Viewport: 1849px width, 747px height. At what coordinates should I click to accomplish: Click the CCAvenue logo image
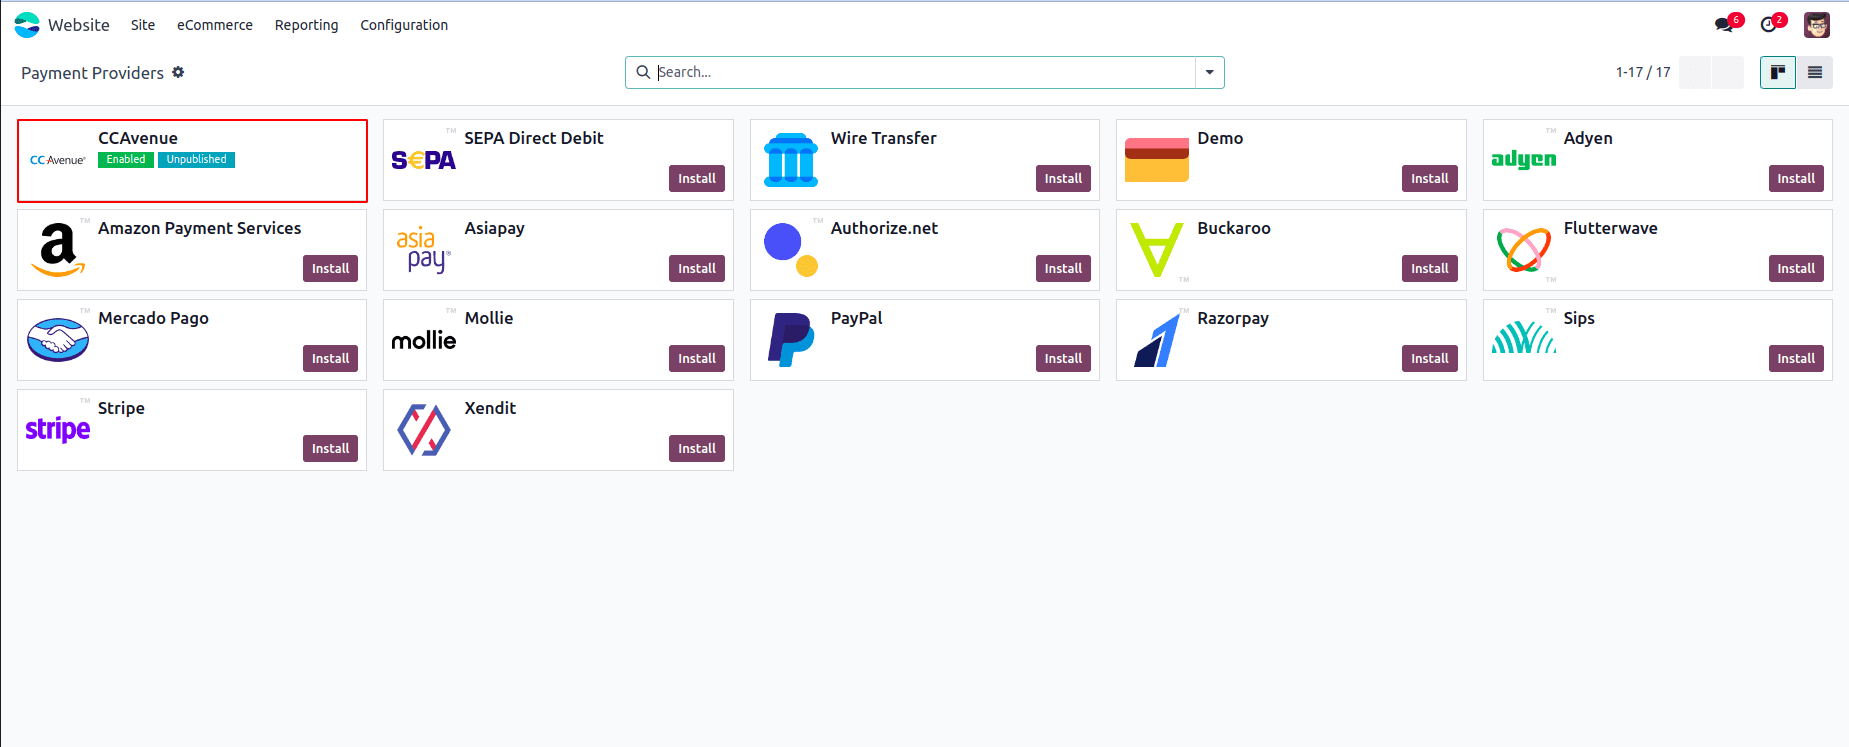click(x=58, y=160)
